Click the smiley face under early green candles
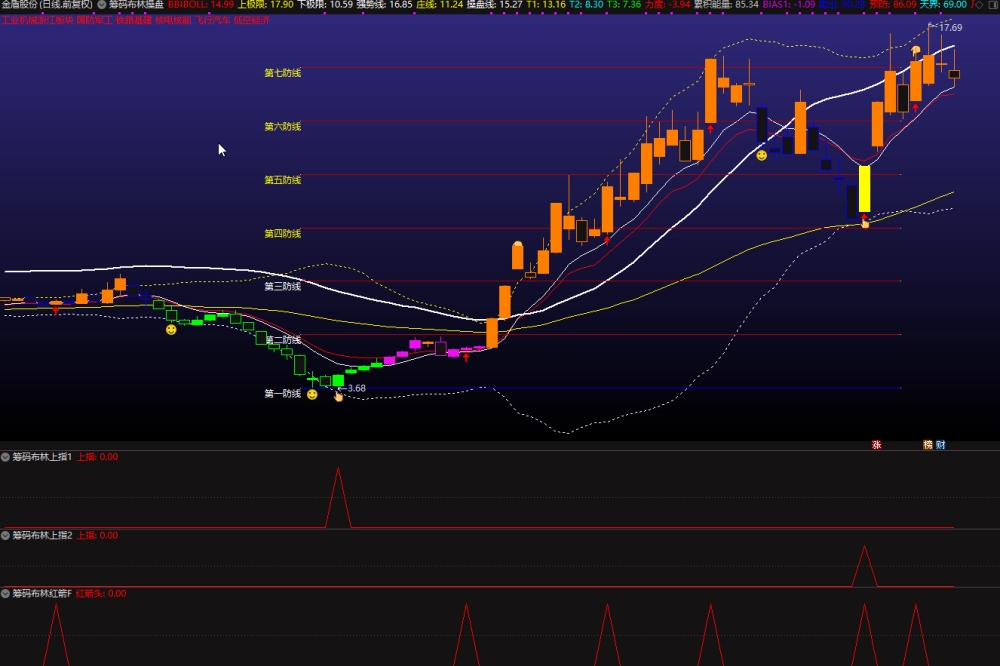 click(x=171, y=329)
